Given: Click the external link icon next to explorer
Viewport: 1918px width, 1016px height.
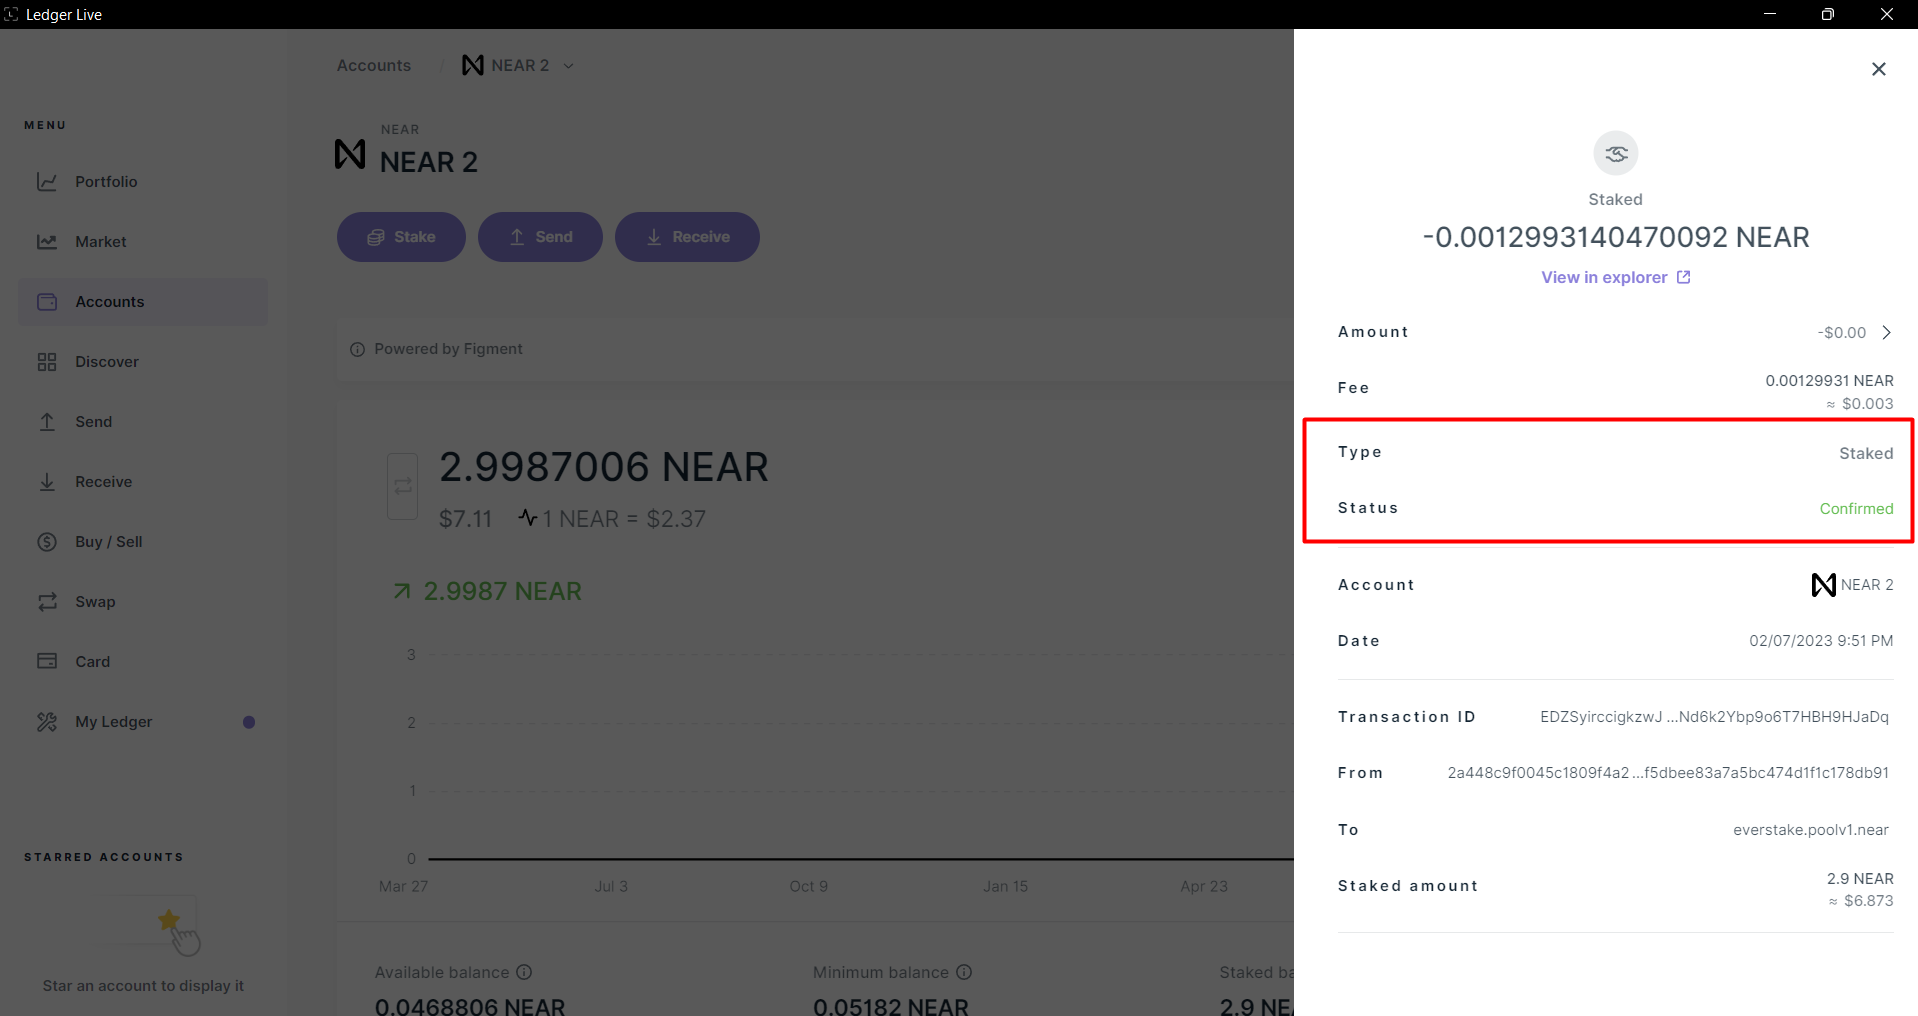Looking at the screenshot, I should tap(1684, 277).
